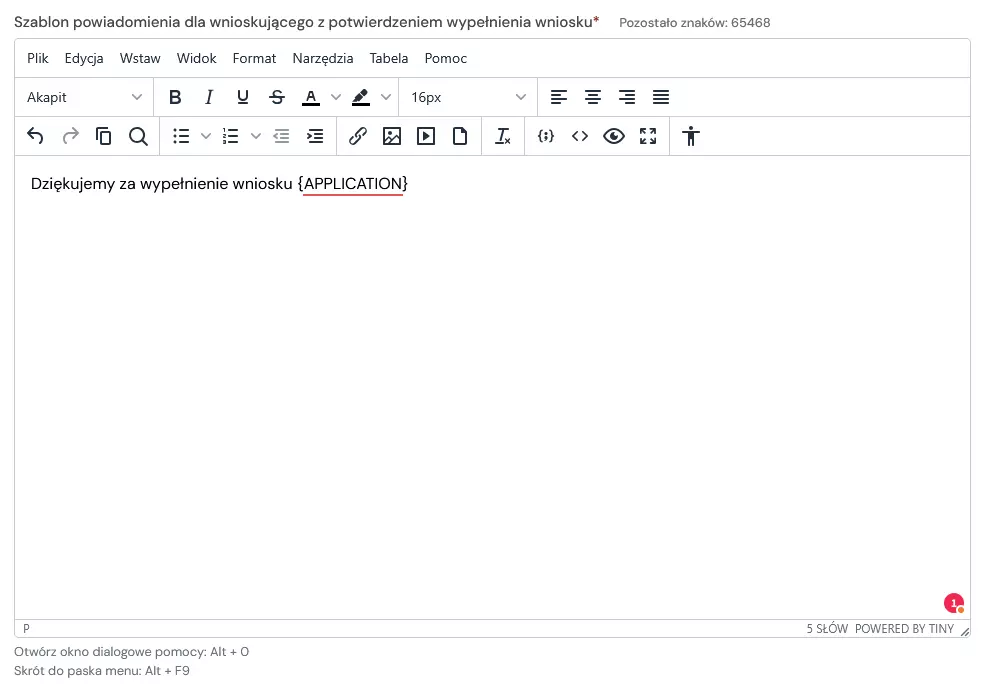
Task: Open the Source Code view icon
Action: click(x=580, y=136)
